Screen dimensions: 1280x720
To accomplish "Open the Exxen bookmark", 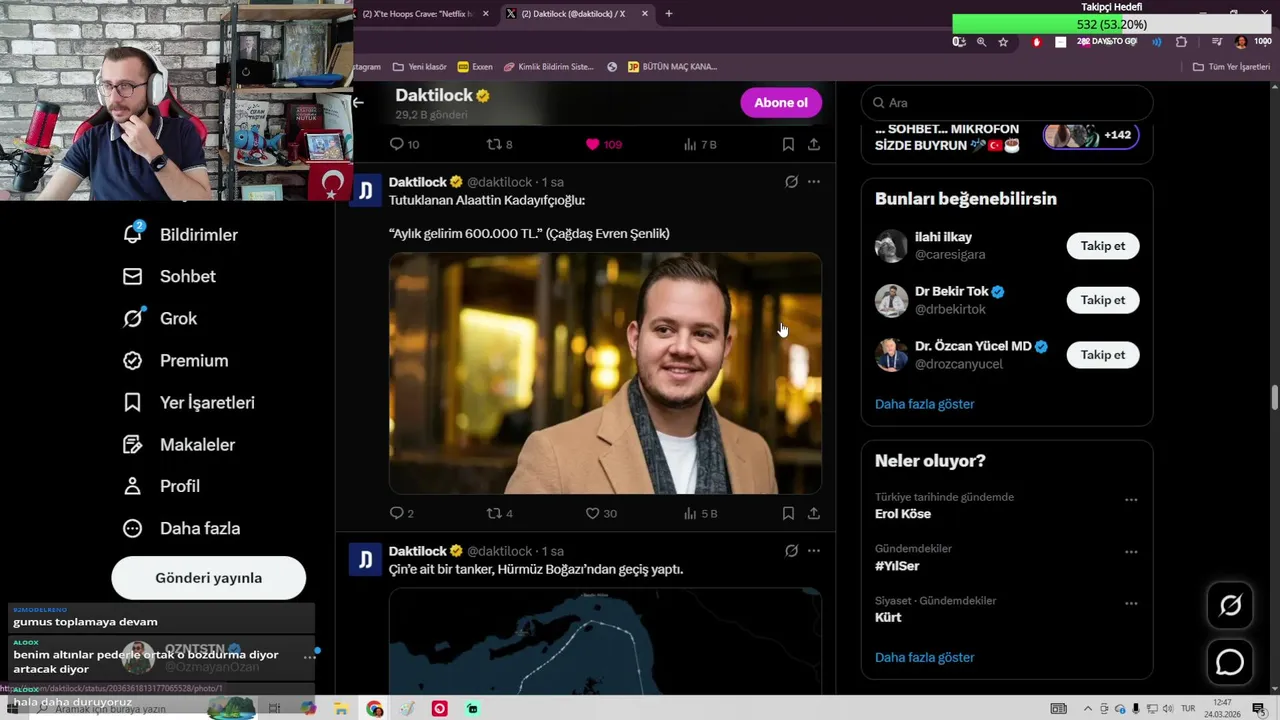I will (x=475, y=67).
